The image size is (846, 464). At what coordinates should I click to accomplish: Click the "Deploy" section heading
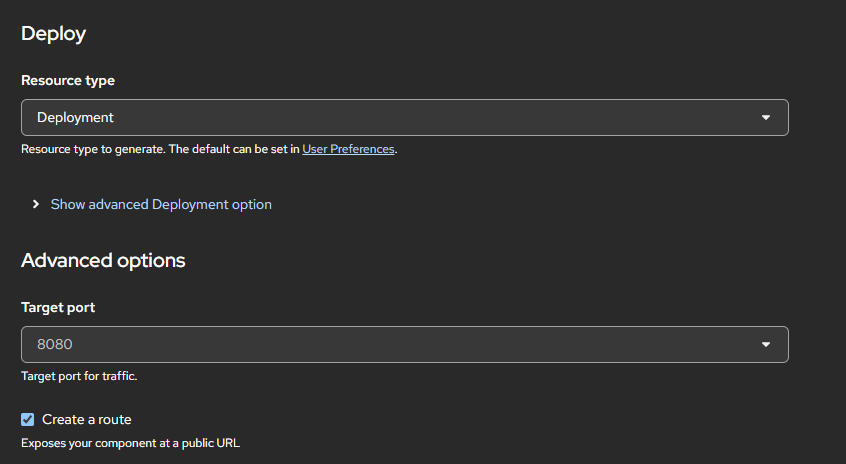pyautogui.click(x=54, y=33)
